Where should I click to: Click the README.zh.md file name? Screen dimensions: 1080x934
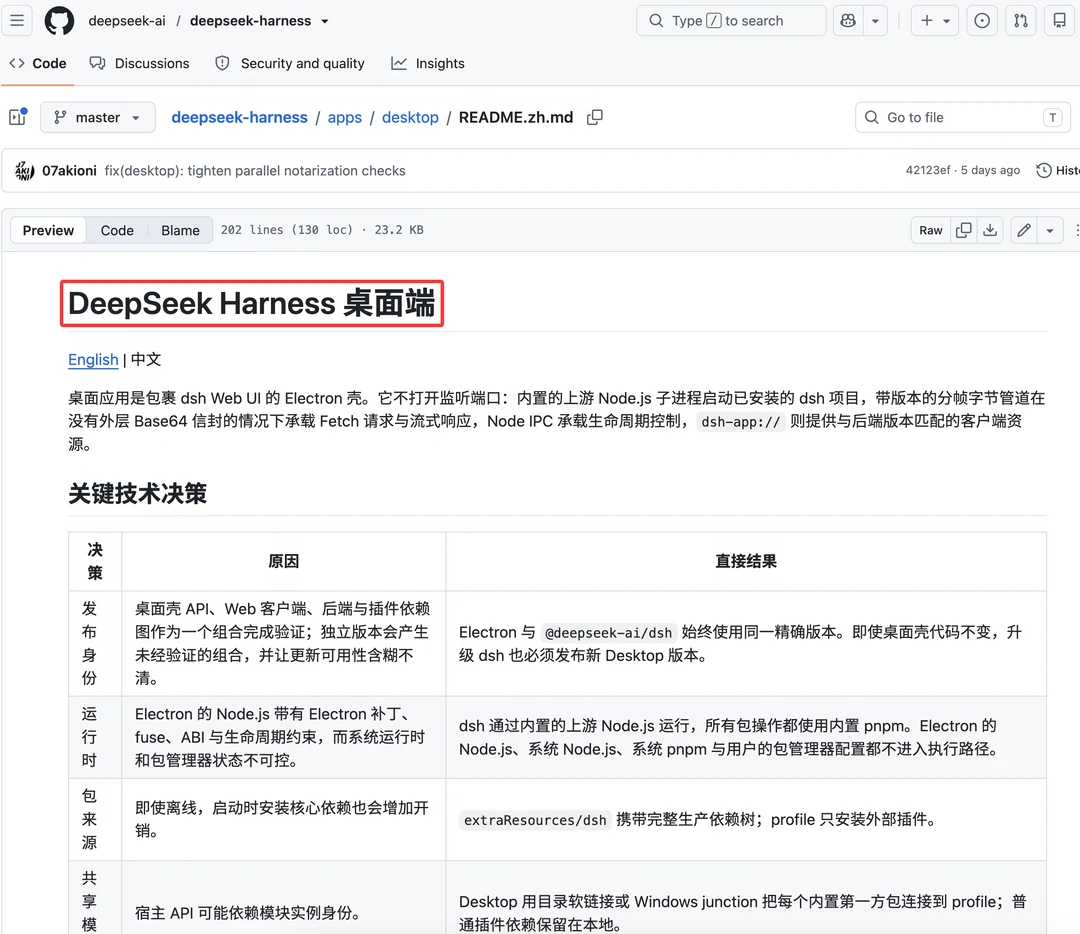pos(516,117)
